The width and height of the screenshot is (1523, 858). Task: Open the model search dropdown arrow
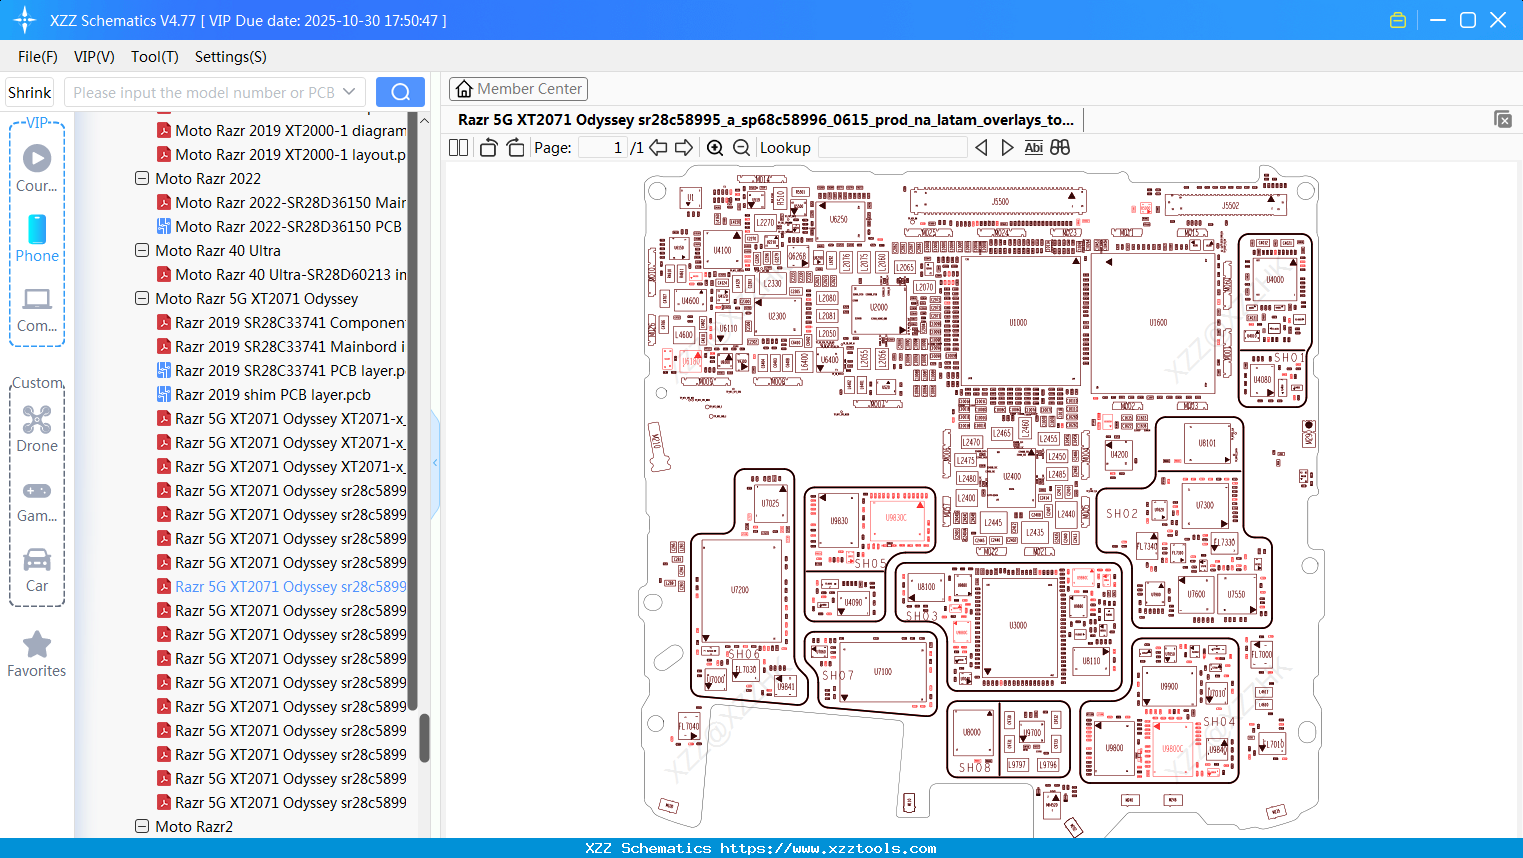349,92
